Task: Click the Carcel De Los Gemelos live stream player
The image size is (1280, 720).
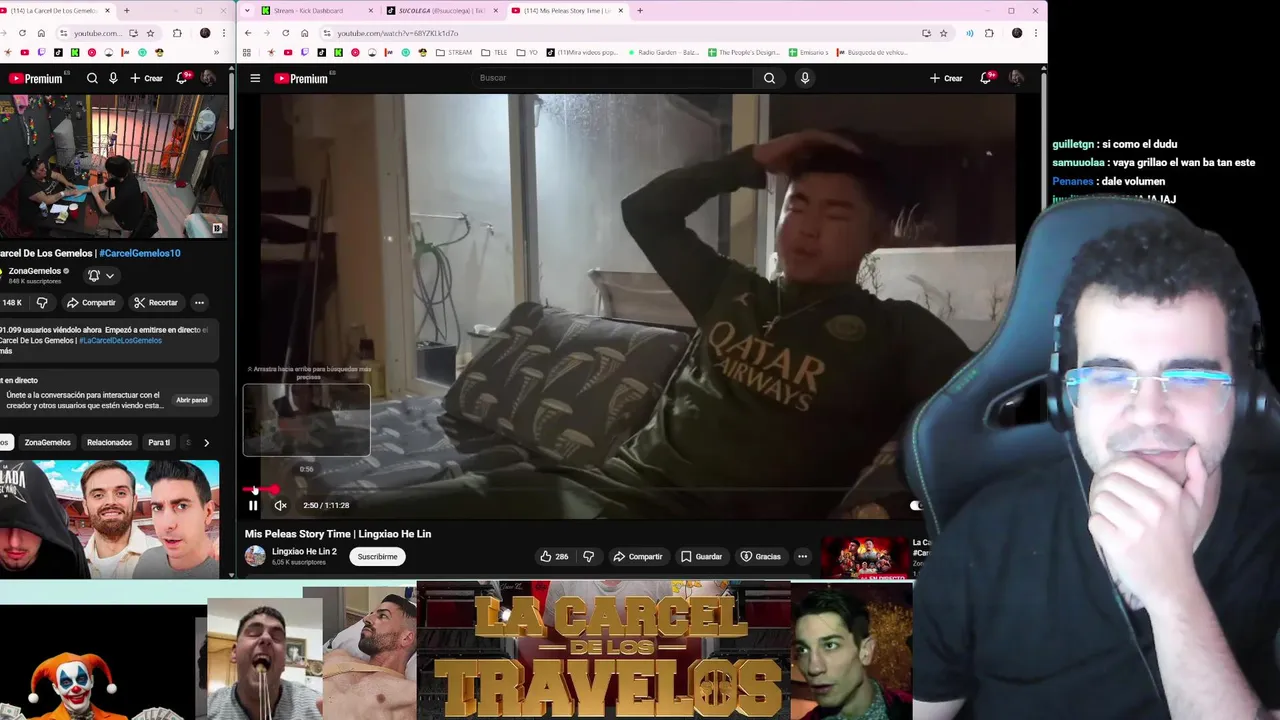Action: click(x=112, y=166)
